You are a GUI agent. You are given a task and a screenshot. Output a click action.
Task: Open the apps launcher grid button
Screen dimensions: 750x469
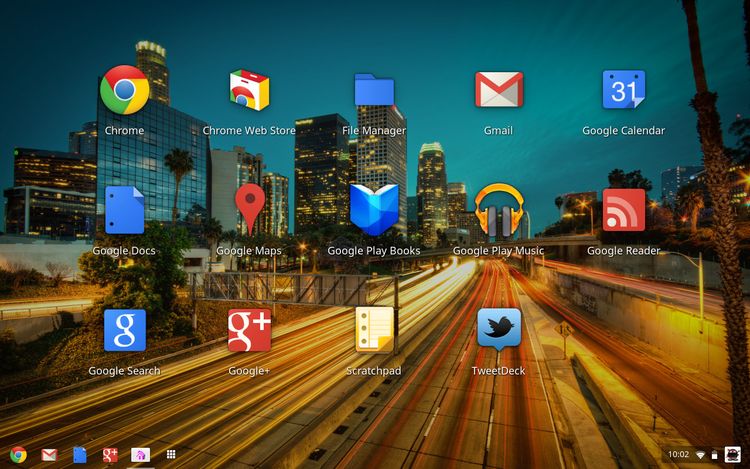(x=171, y=455)
